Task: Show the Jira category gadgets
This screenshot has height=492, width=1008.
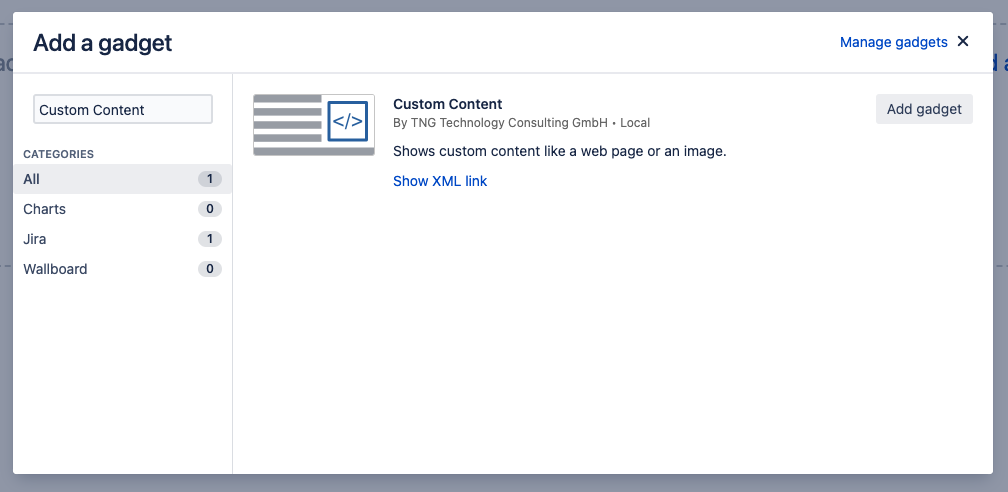Action: click(x=35, y=239)
